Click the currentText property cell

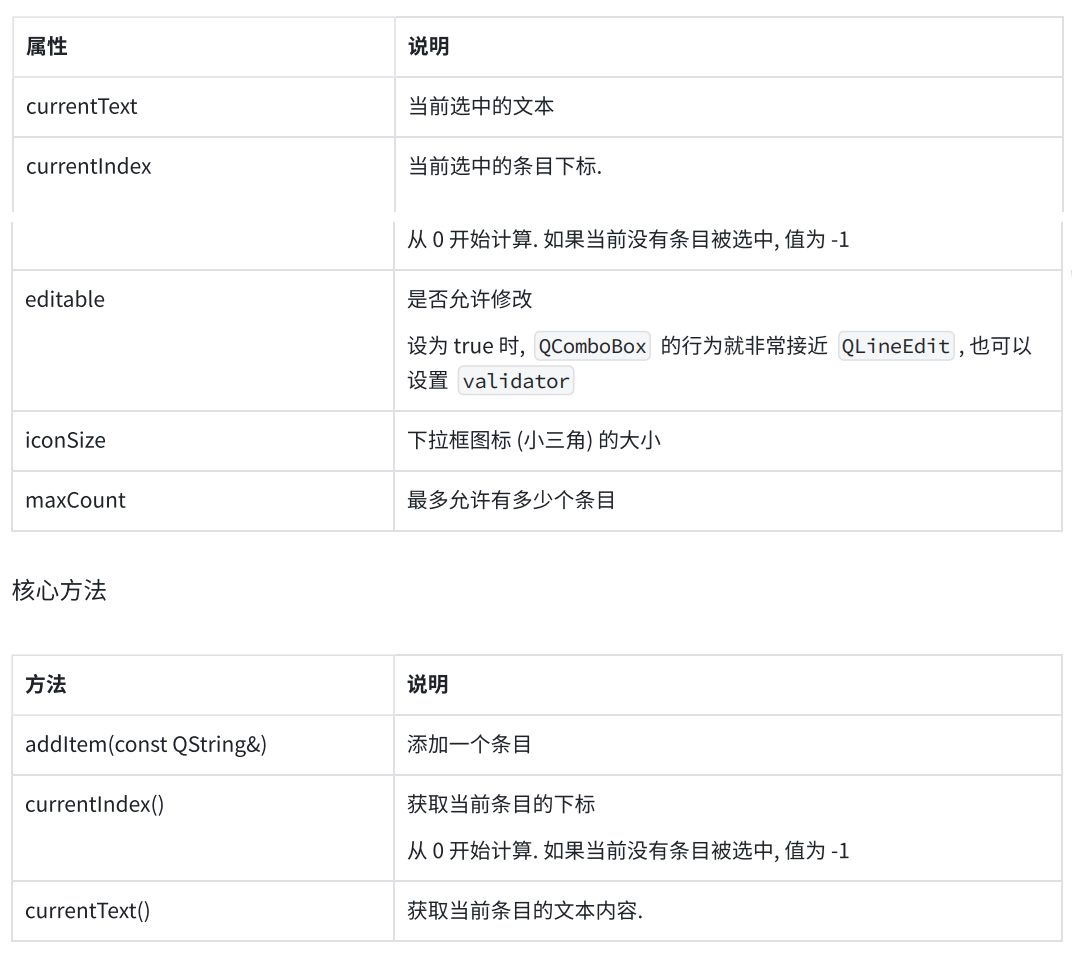204,107
